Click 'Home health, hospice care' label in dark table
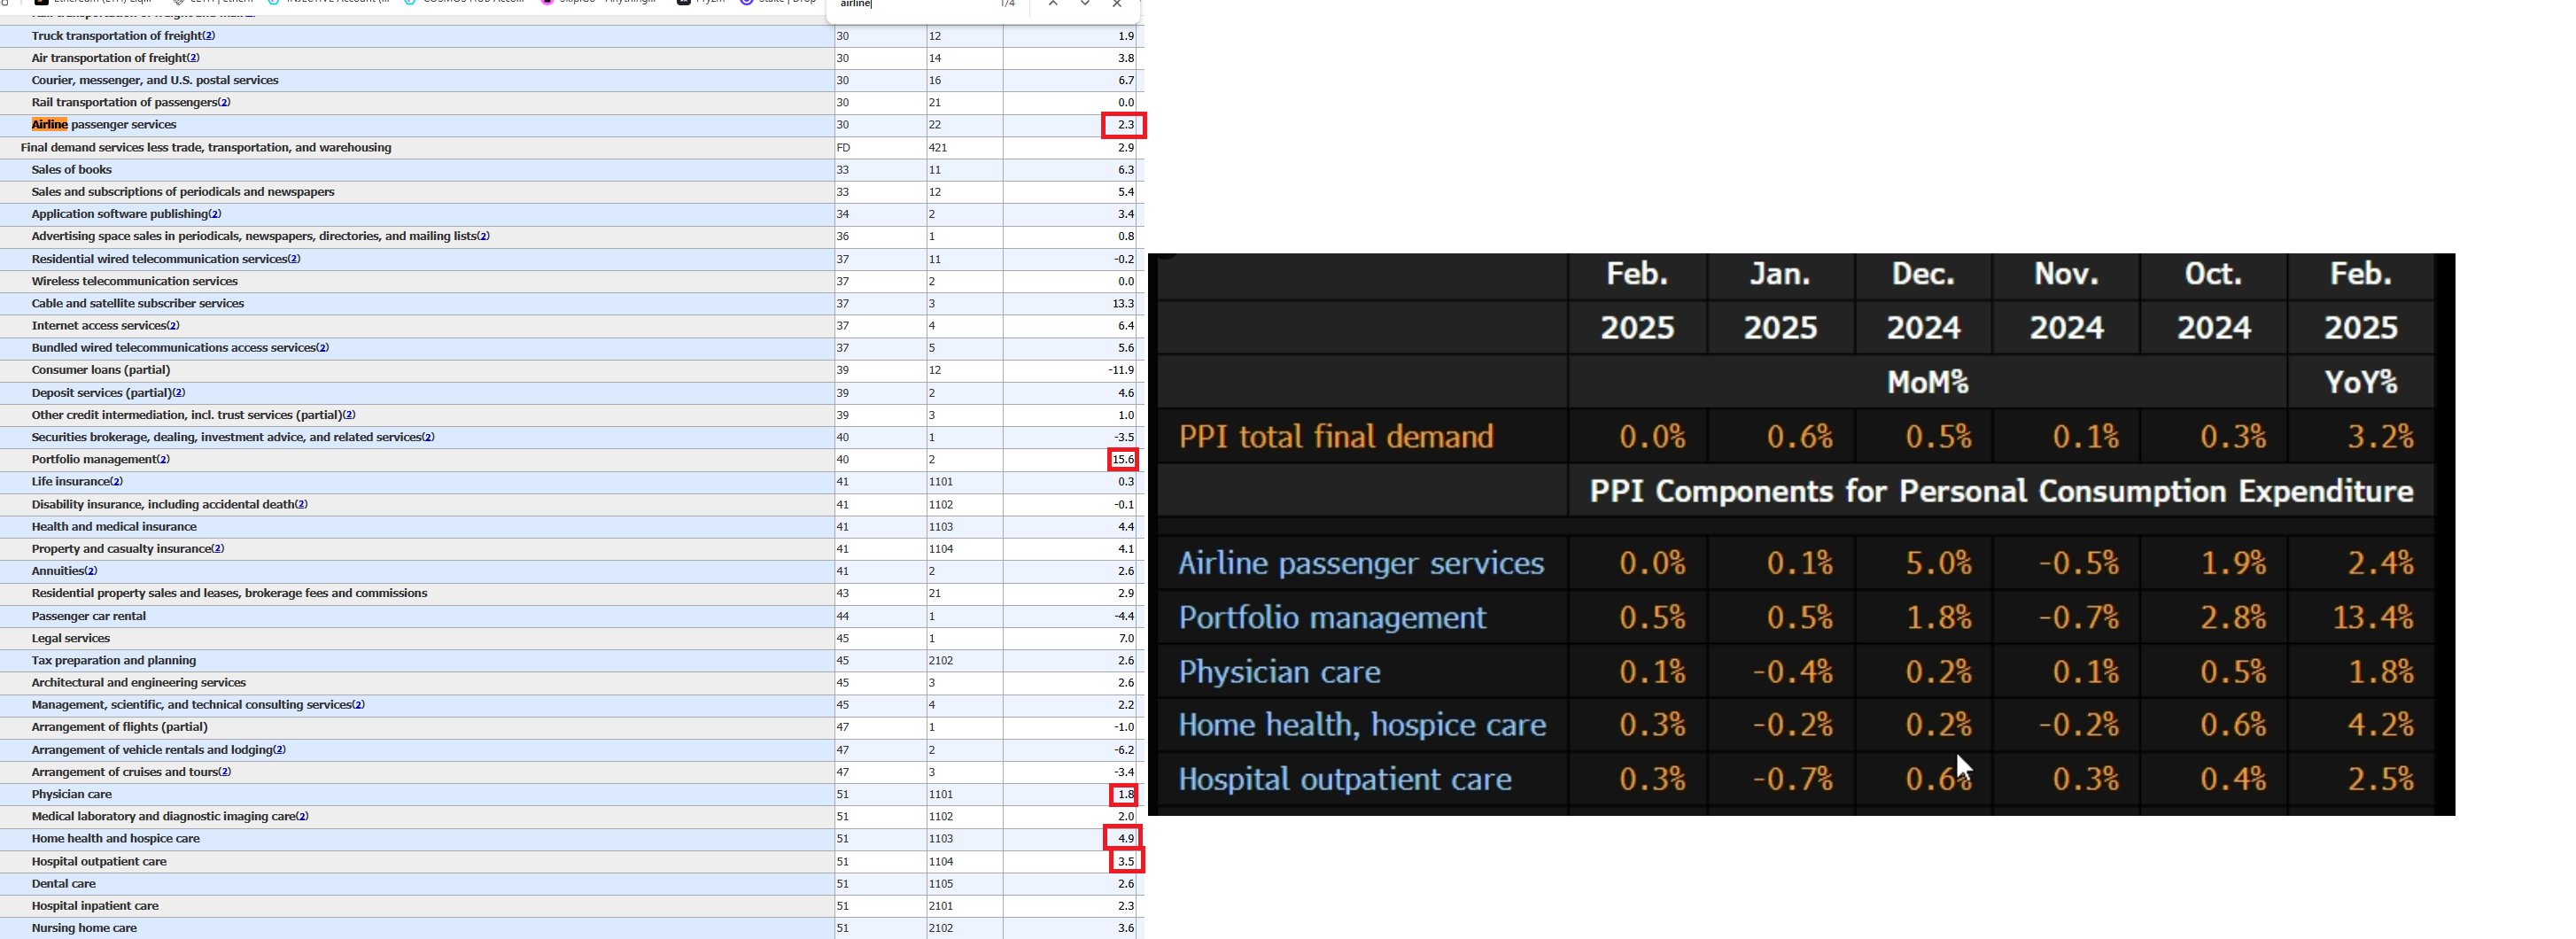This screenshot has width=2576, height=939. point(1362,725)
